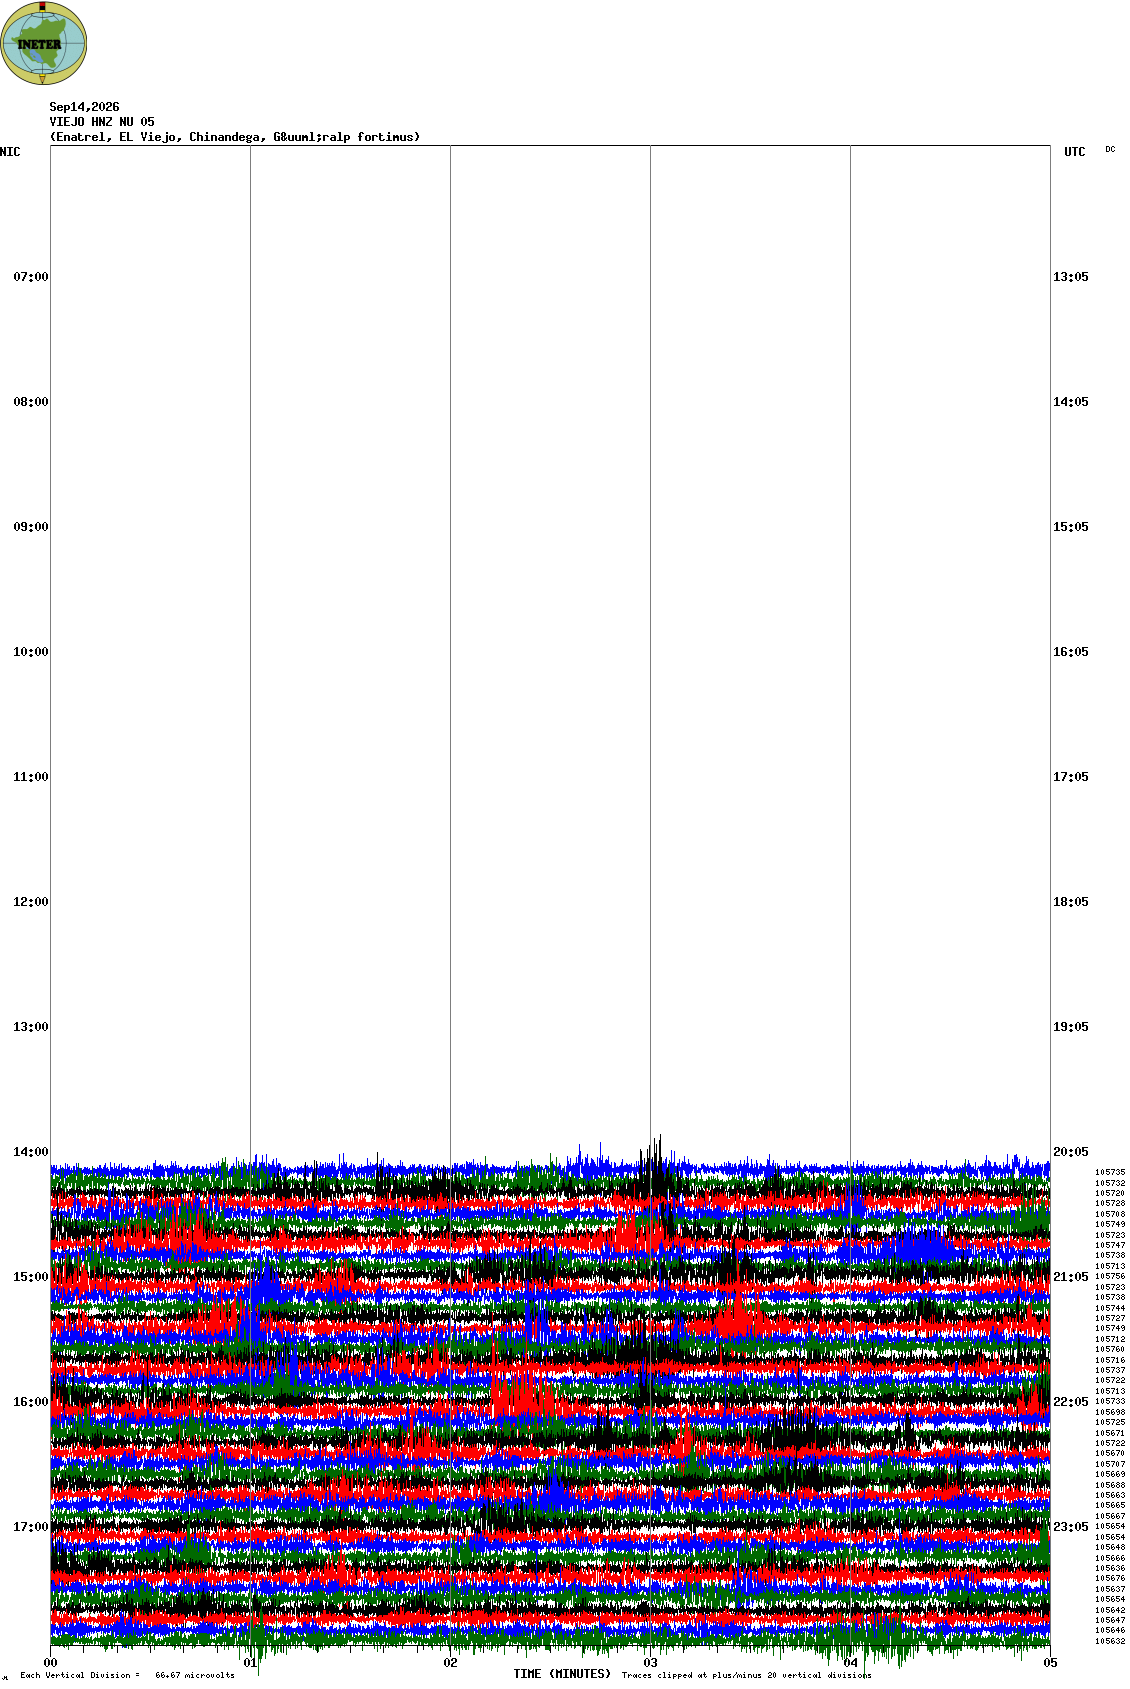Viewport: 1130px width, 1689px height.
Task: Click the TIME (MINUTES) axis title
Action: [x=562, y=1674]
